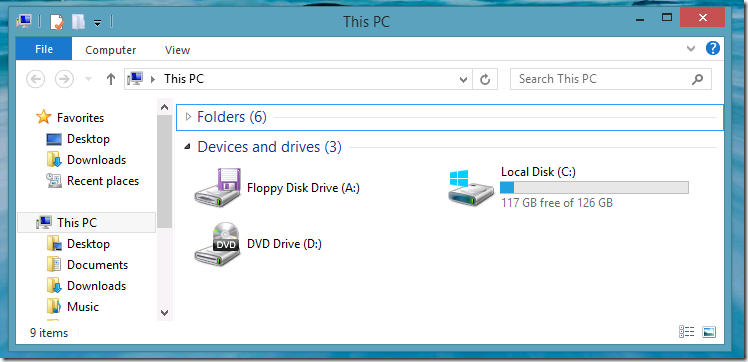Switch to Details view in status bar
This screenshot has height=362, width=748.
point(686,332)
